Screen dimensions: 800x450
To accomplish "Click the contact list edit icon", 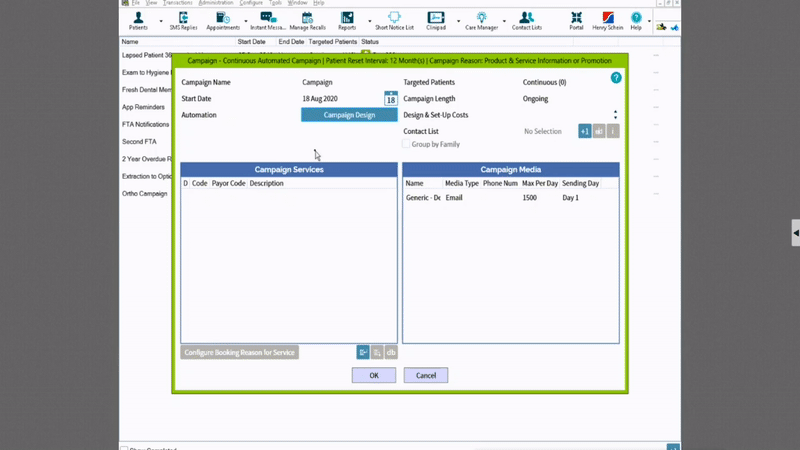I will click(x=599, y=131).
